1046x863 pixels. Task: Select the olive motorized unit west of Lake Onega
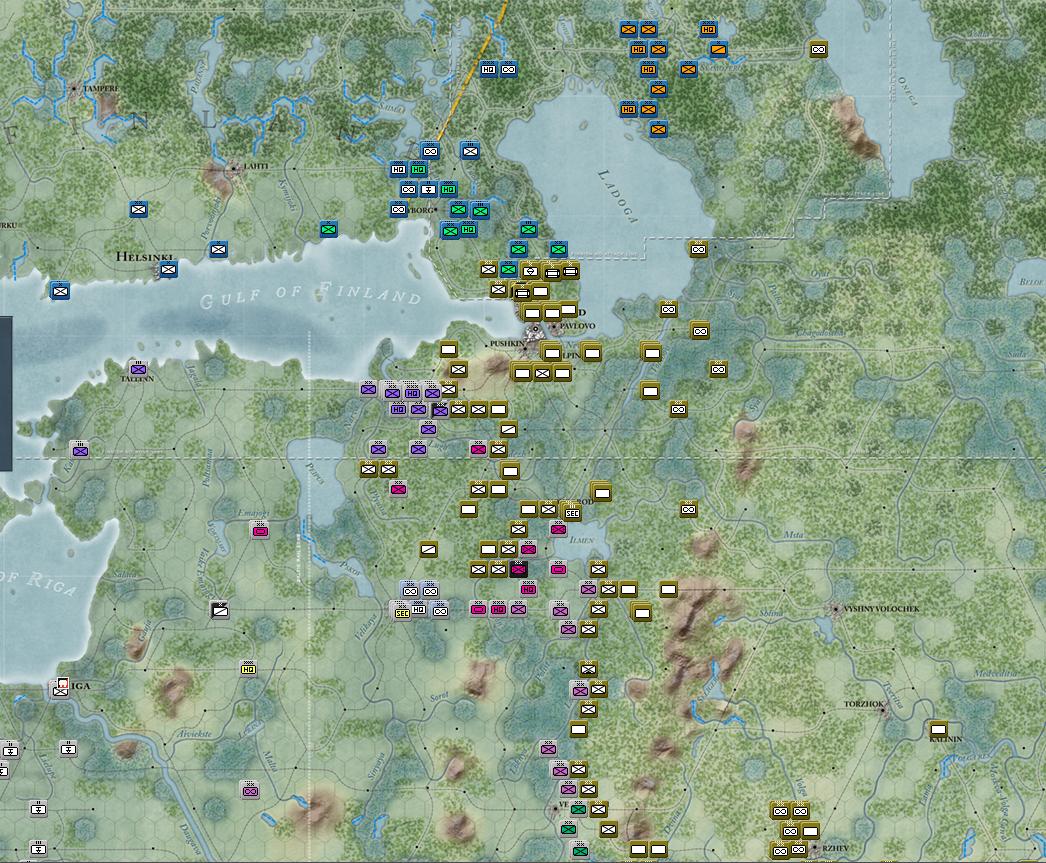pos(819,49)
